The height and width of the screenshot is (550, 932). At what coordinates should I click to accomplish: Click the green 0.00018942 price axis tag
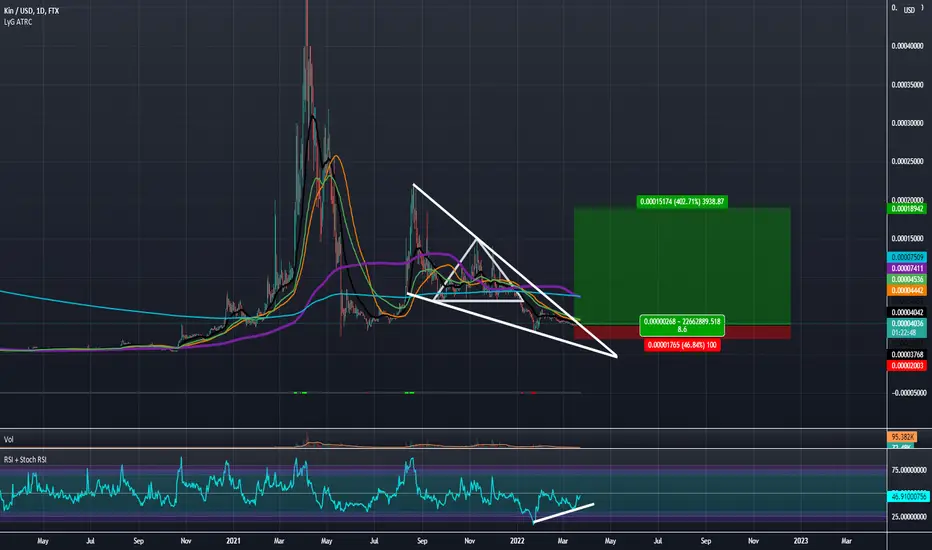(906, 209)
